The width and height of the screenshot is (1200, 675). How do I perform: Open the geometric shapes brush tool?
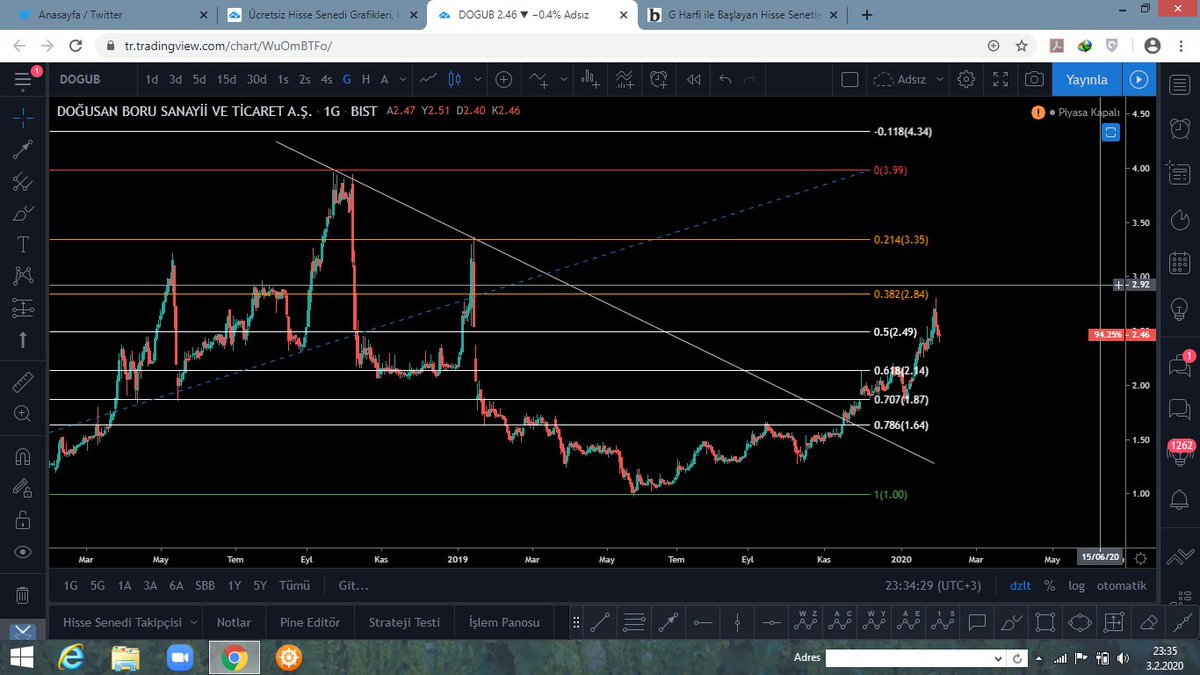coord(22,213)
